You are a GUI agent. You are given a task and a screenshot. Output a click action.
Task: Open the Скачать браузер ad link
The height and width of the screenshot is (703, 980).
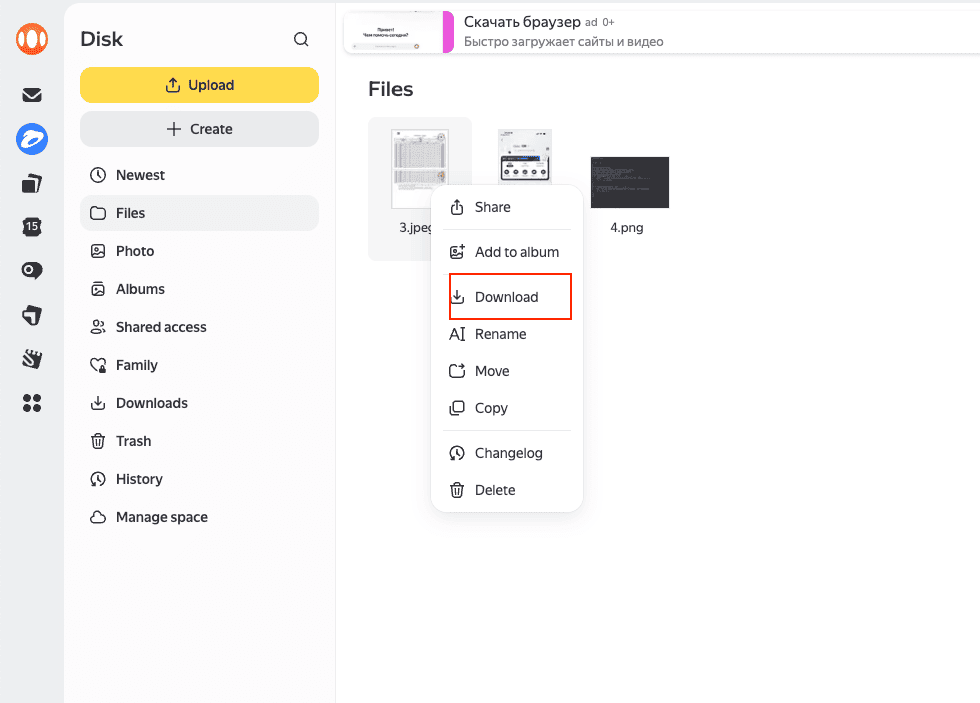524,21
